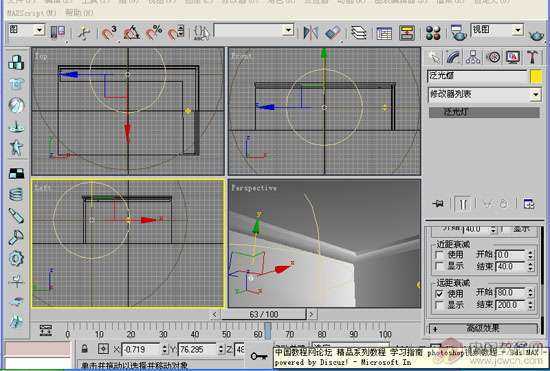This screenshot has height=371, width=550.
Task: Switch to the Display command panel tab
Action: click(513, 57)
